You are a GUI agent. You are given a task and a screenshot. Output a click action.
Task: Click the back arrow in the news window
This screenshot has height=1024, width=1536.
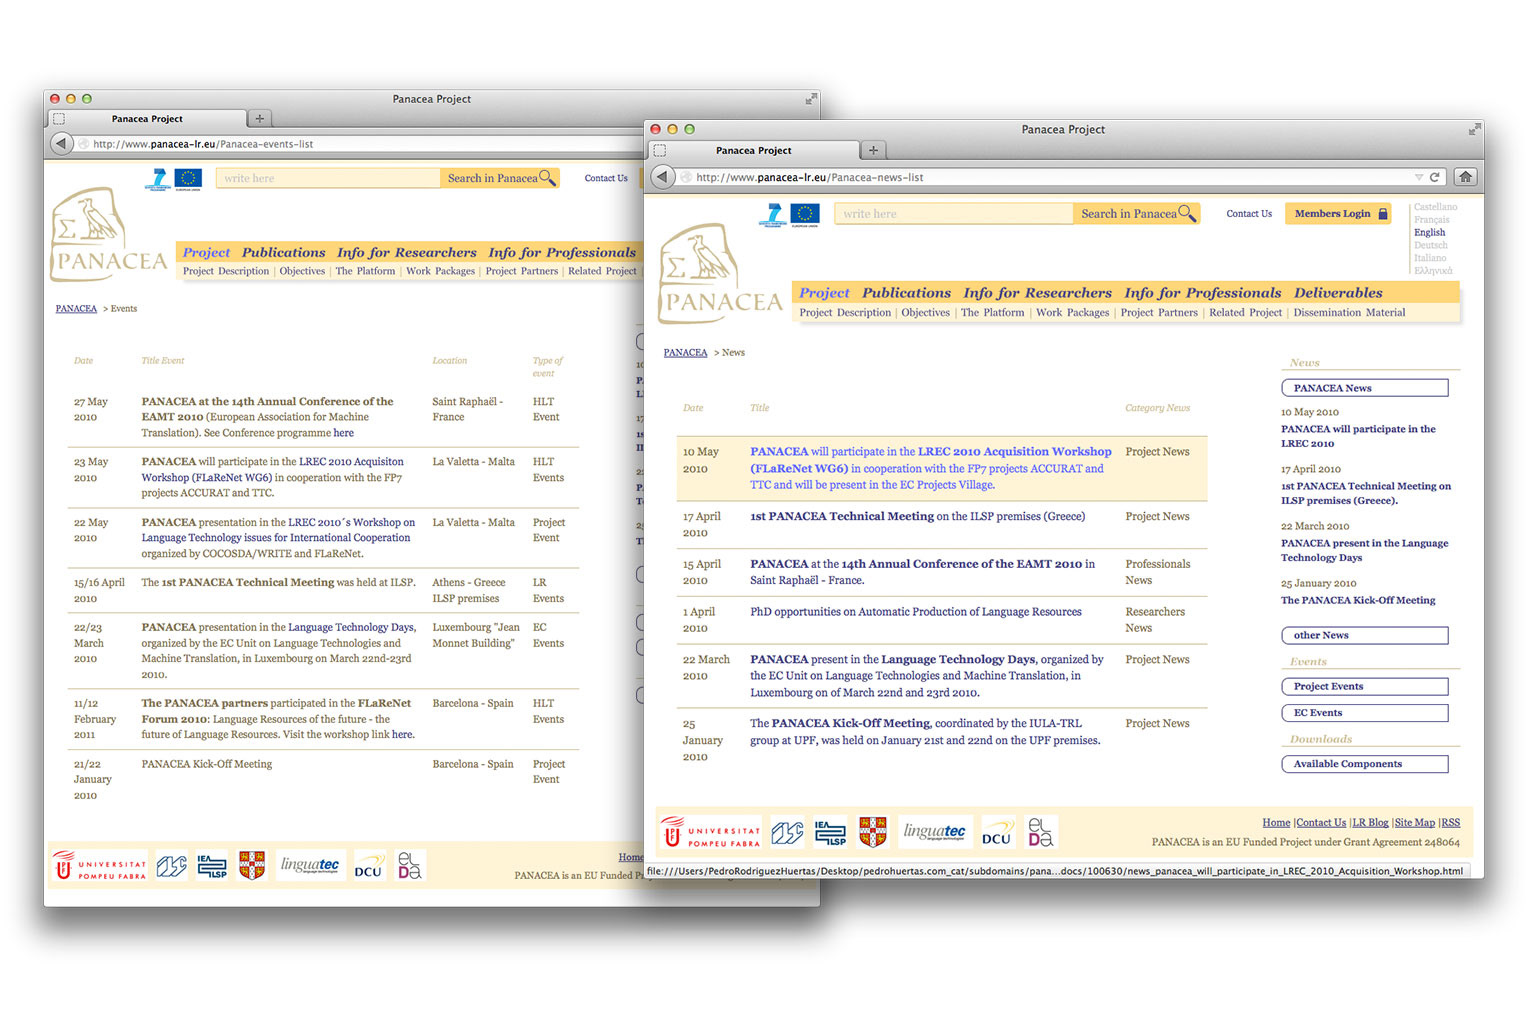click(662, 177)
